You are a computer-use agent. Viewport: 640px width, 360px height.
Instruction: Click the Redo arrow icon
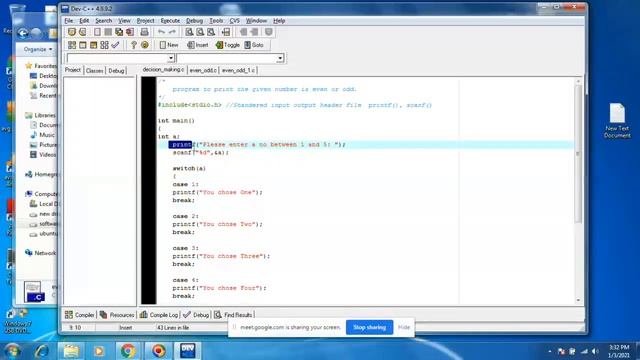point(172,32)
